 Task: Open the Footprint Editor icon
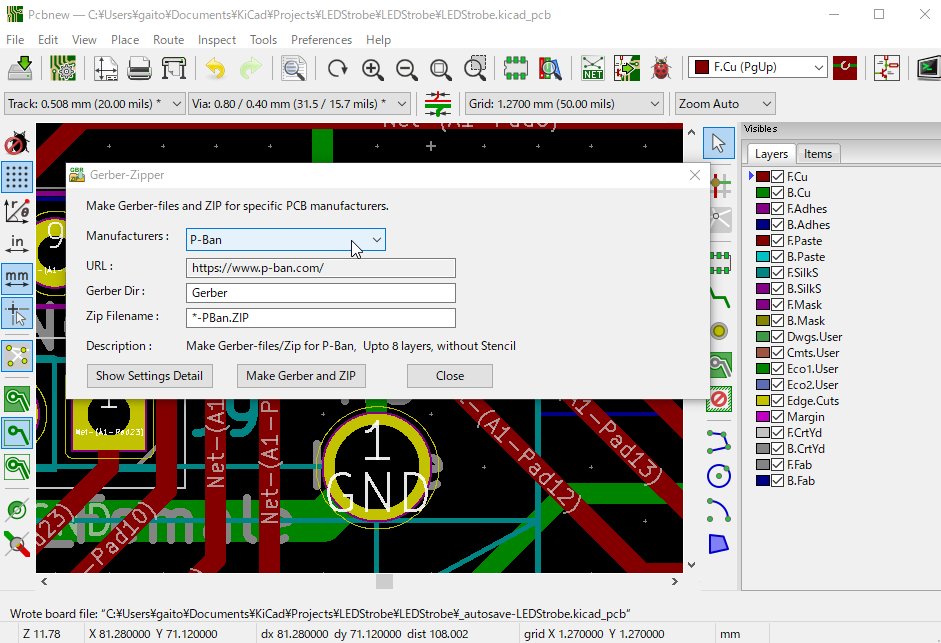click(x=516, y=68)
